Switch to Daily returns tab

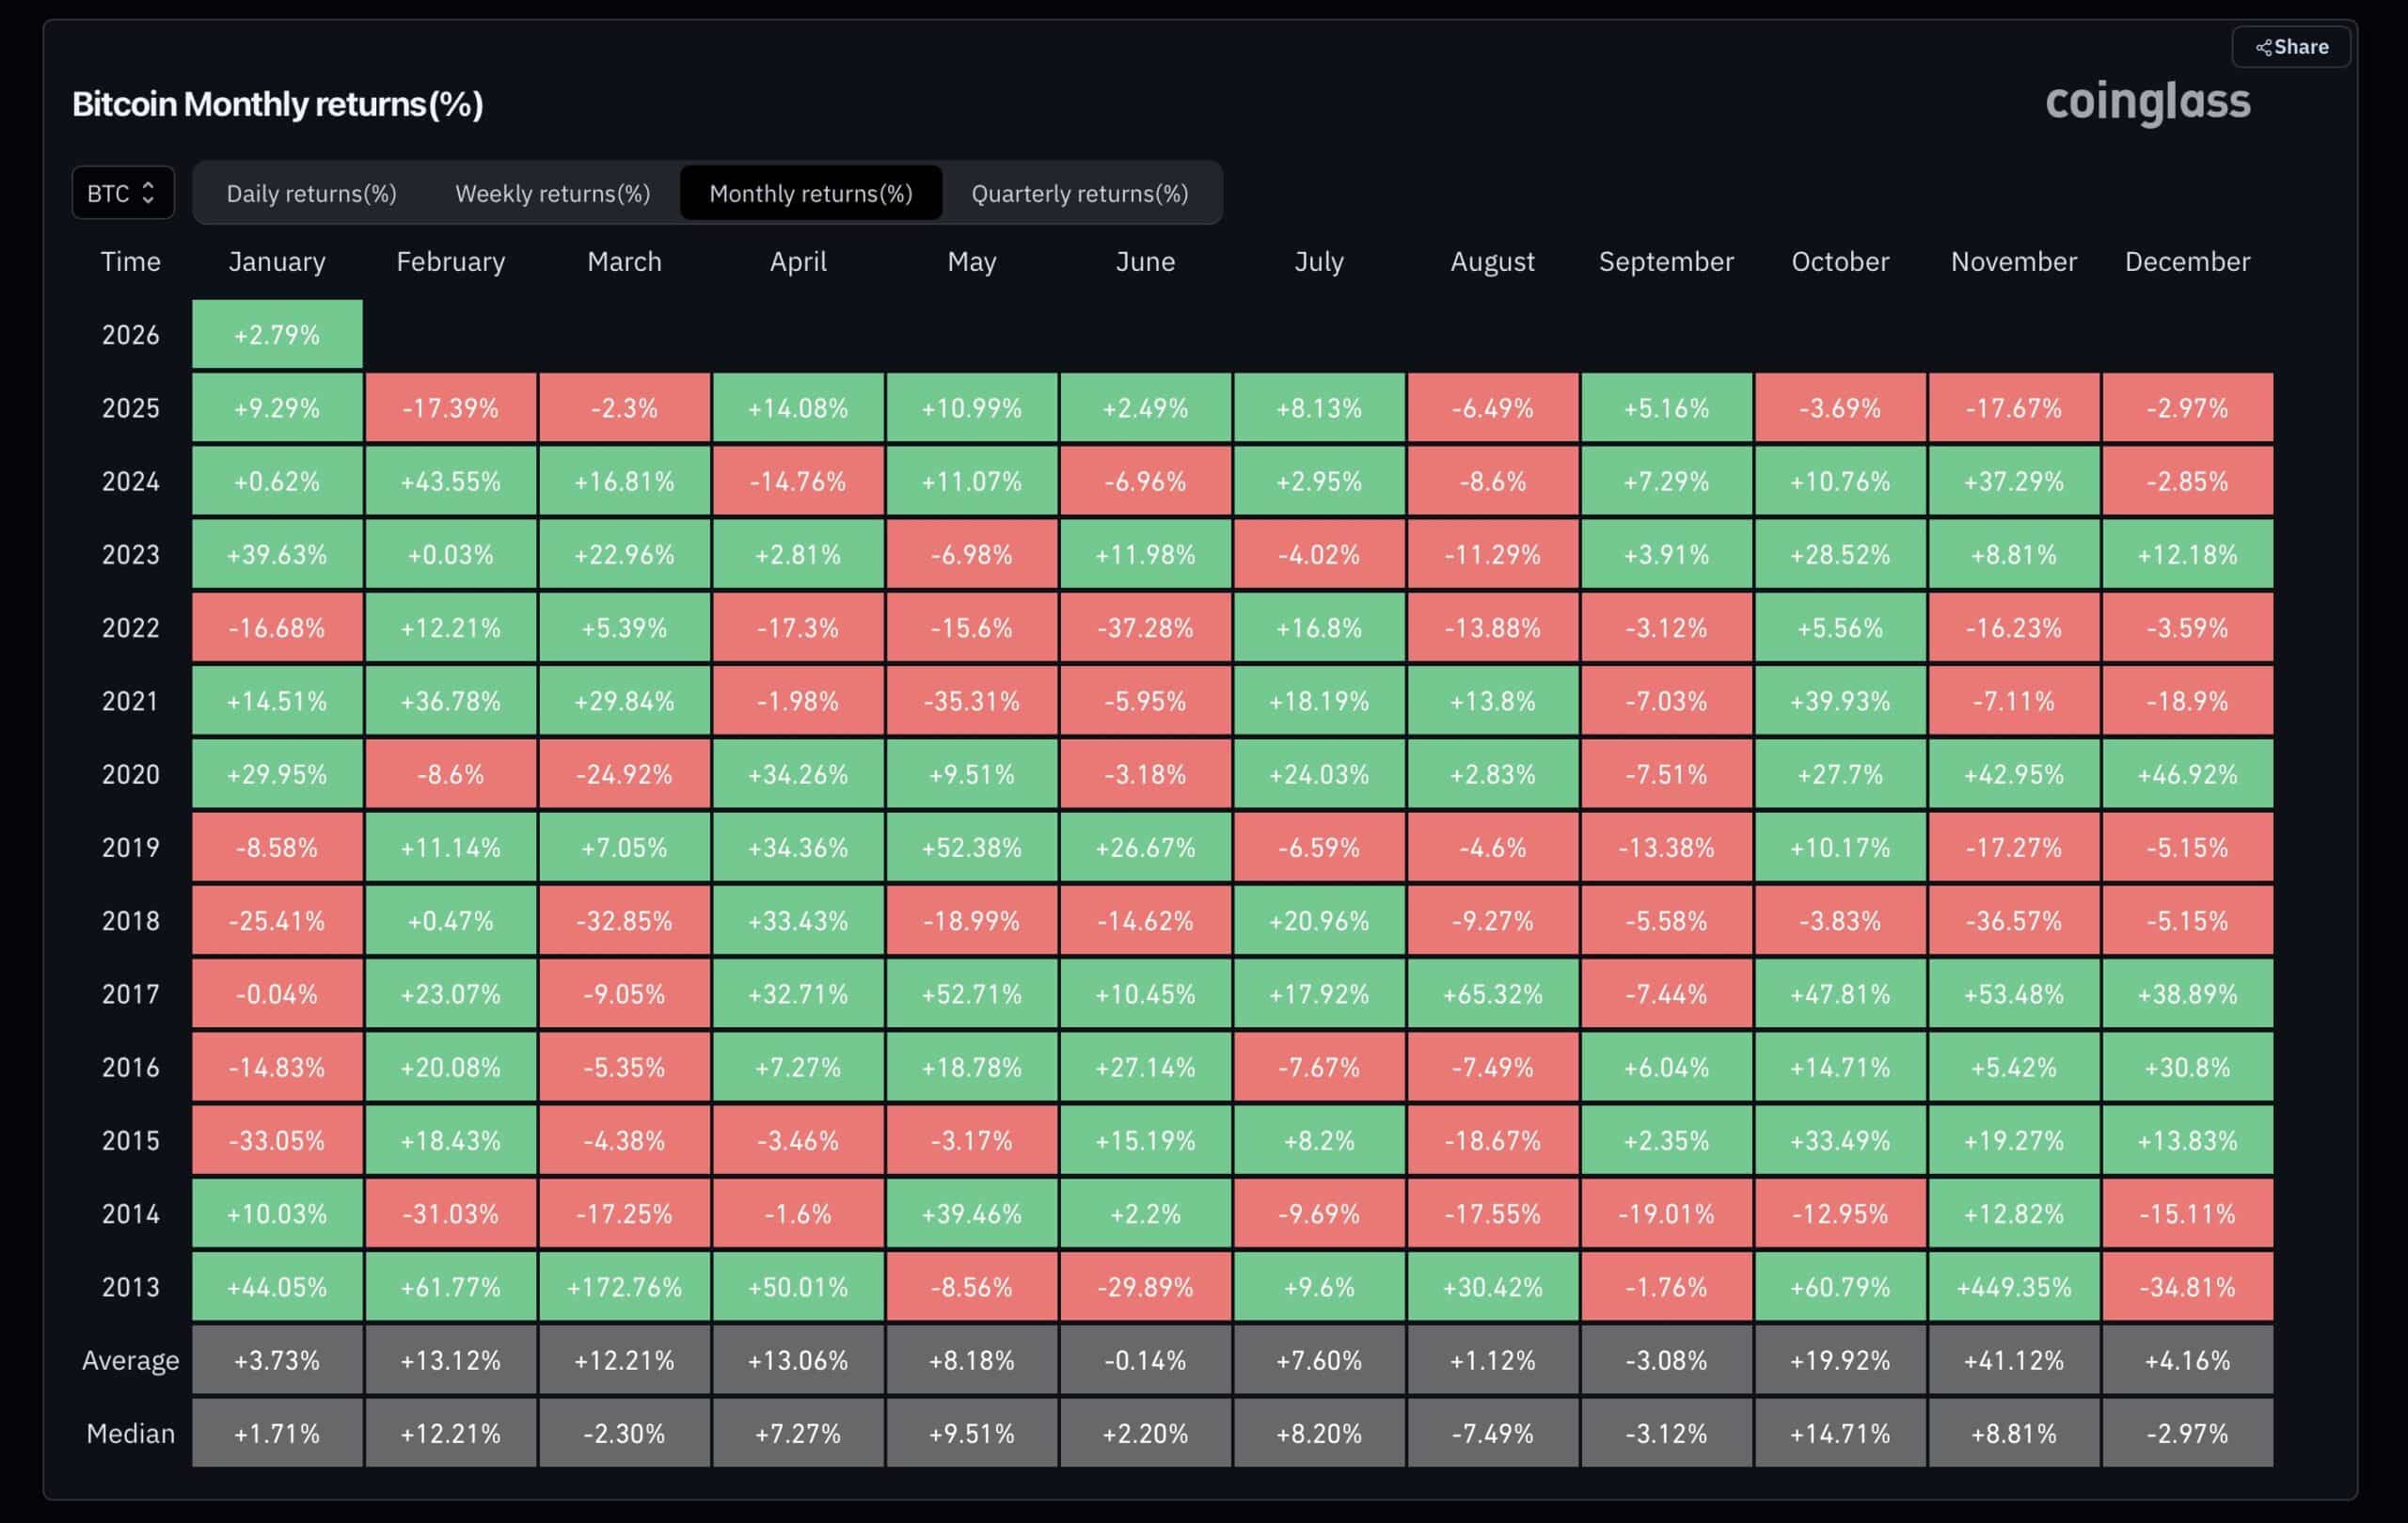[312, 193]
